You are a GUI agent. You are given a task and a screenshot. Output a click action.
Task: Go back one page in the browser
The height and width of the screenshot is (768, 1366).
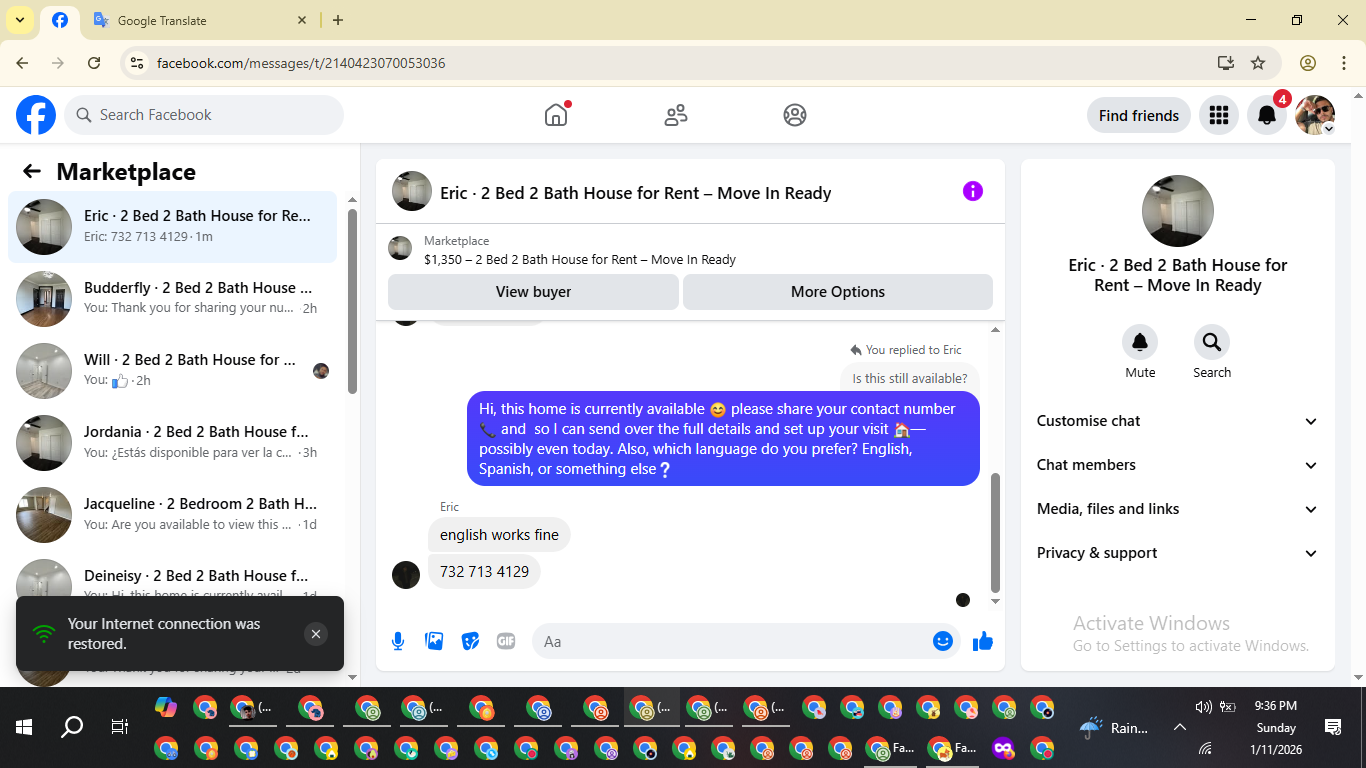(22, 63)
